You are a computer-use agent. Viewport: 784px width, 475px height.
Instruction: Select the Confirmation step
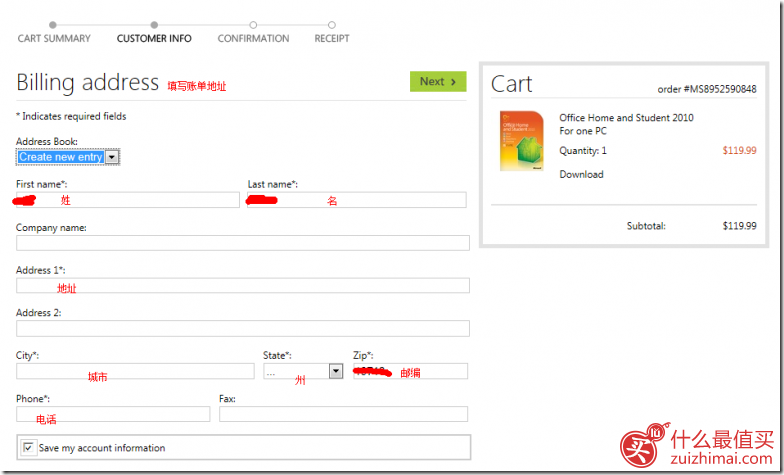[253, 38]
